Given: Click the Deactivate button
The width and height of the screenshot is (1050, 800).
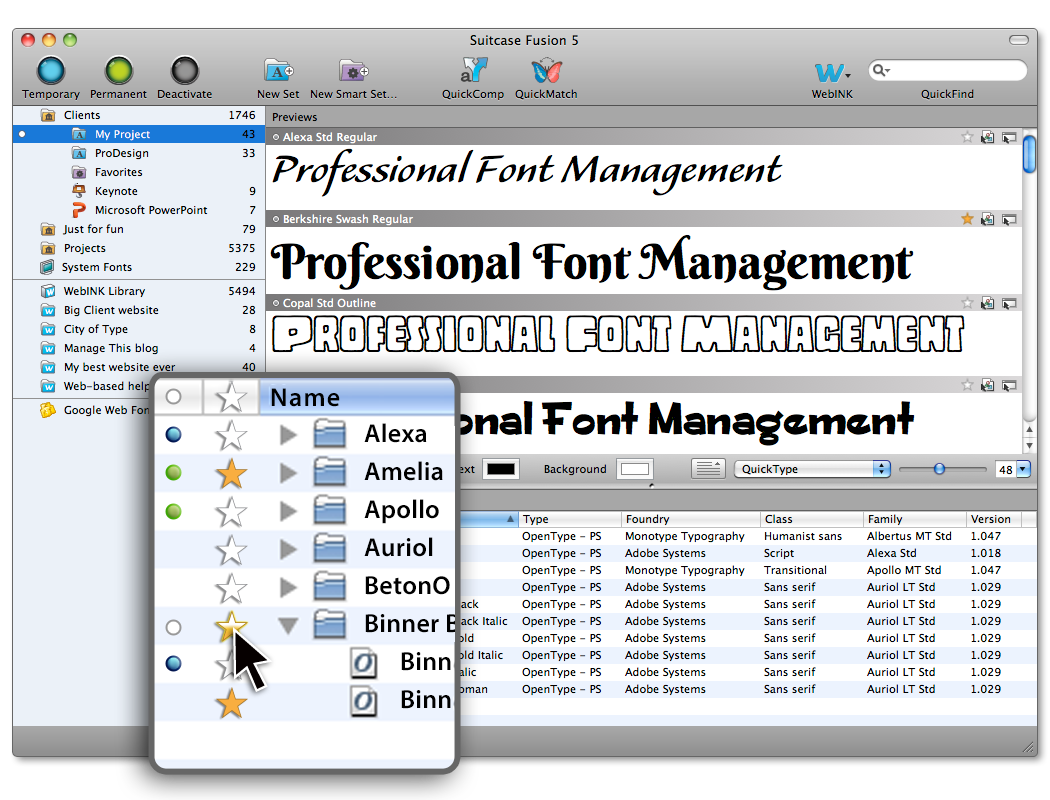Looking at the screenshot, I should [185, 72].
